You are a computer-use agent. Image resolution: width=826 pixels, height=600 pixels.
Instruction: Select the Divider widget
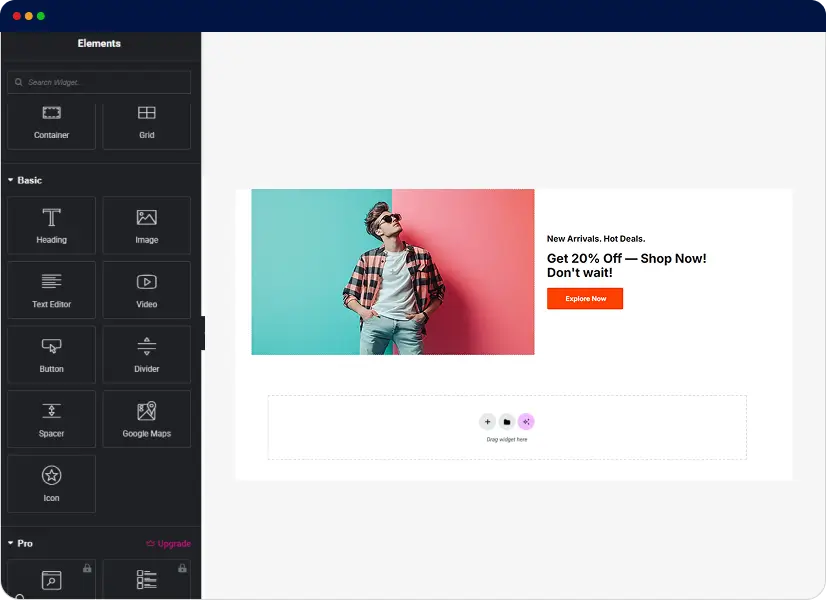pos(146,355)
